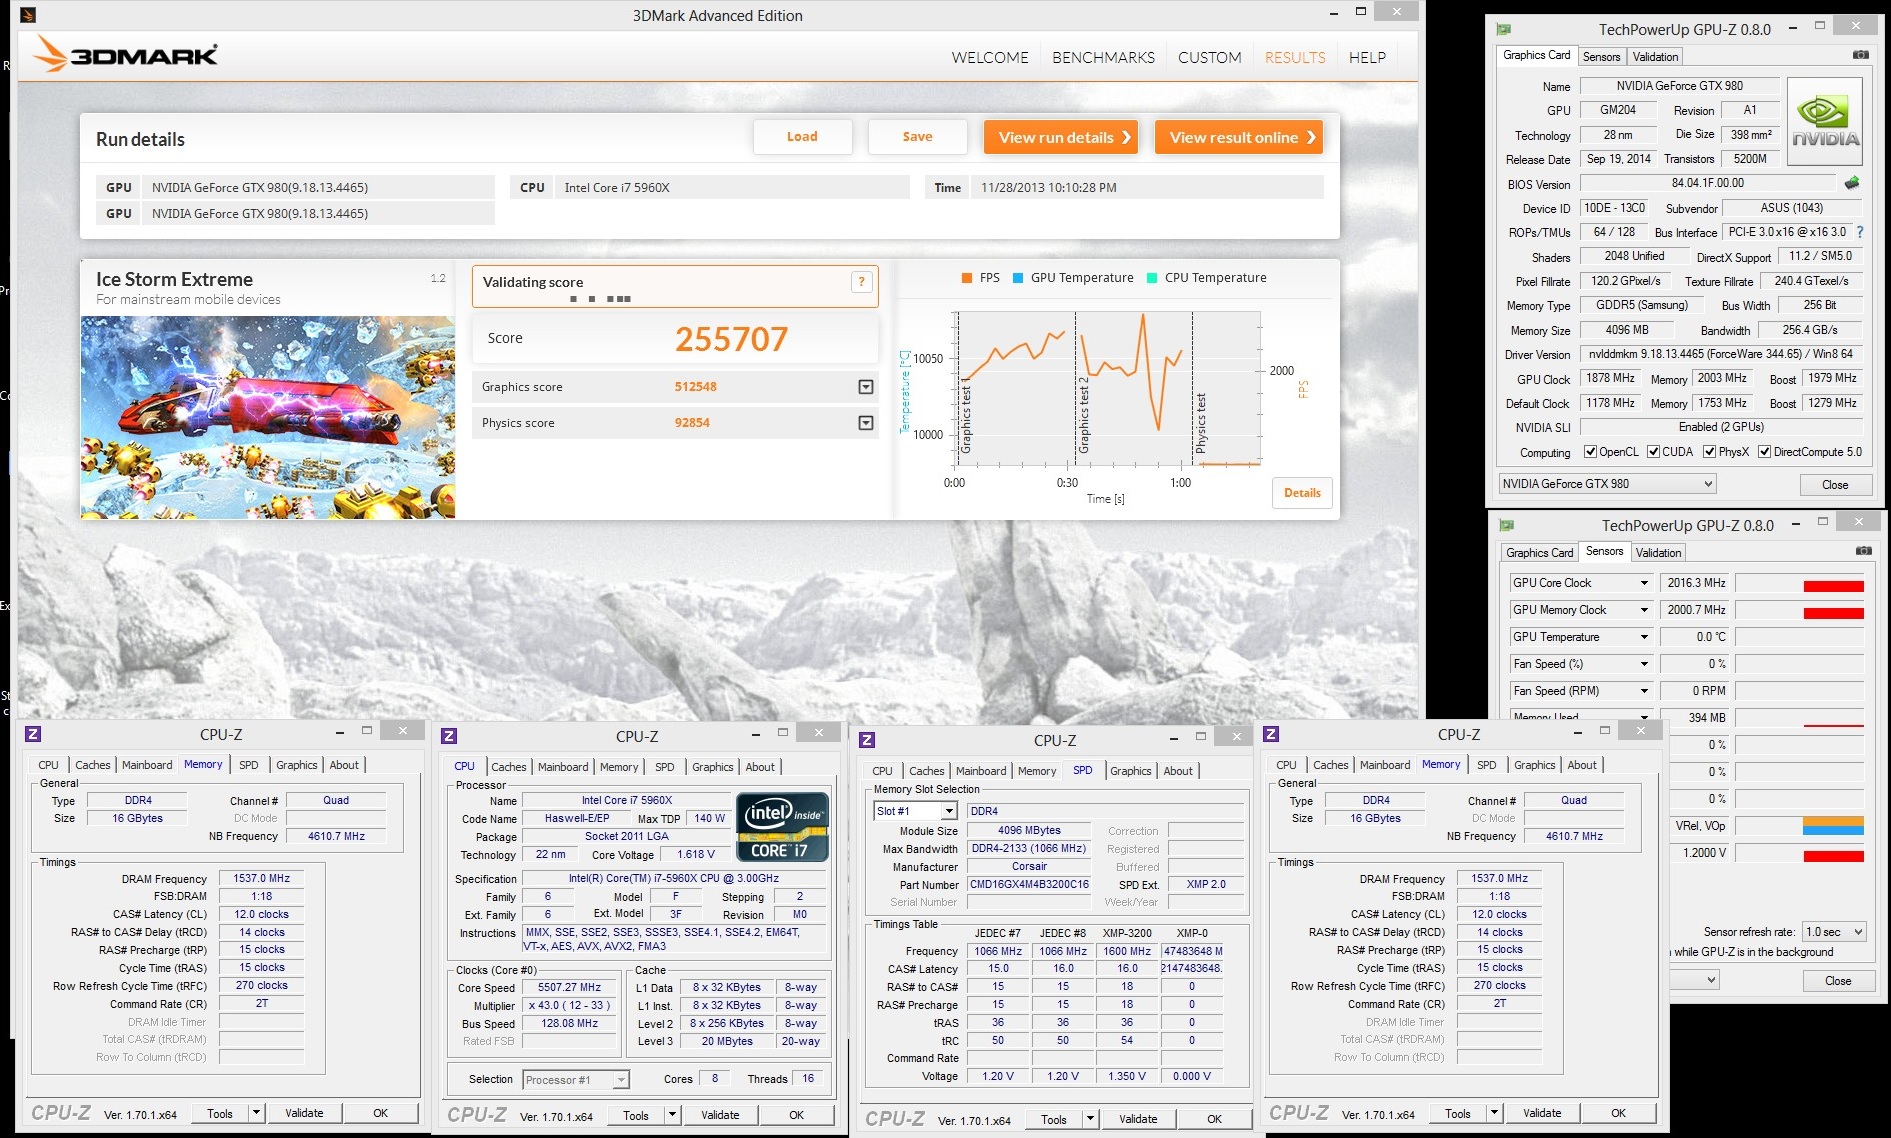Viewport: 1891px width, 1138px height.
Task: Click the Intel Core i7 badge
Action: (x=783, y=827)
